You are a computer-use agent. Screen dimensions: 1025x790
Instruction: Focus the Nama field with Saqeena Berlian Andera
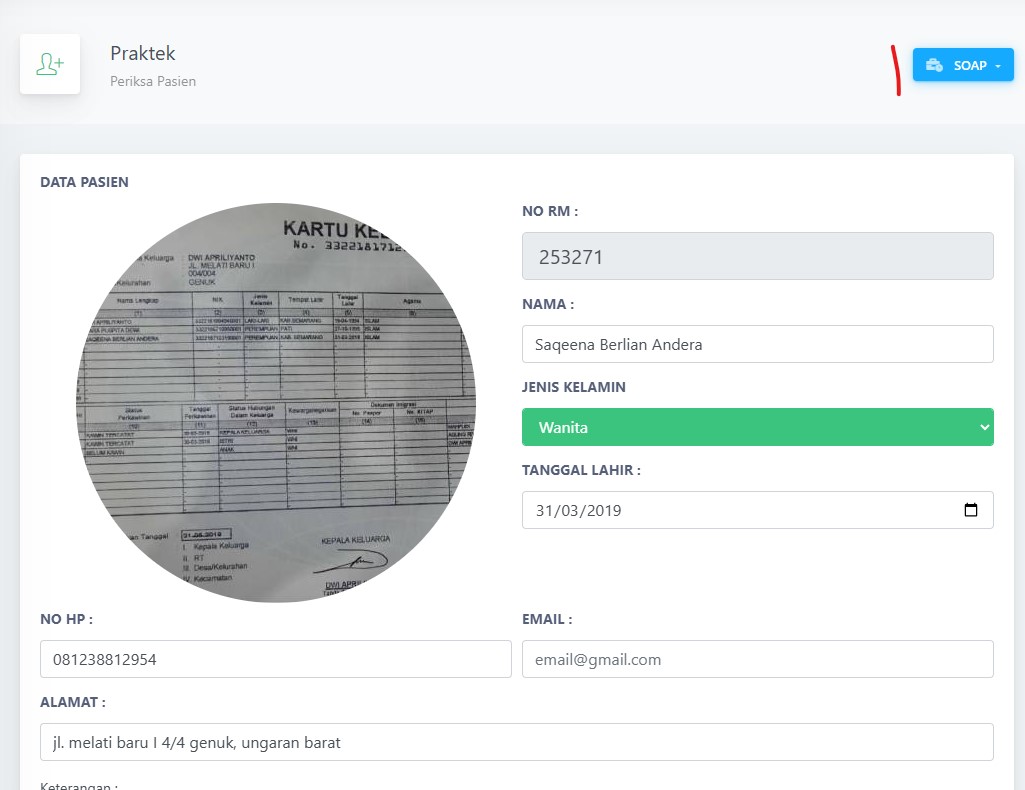pyautogui.click(x=757, y=344)
